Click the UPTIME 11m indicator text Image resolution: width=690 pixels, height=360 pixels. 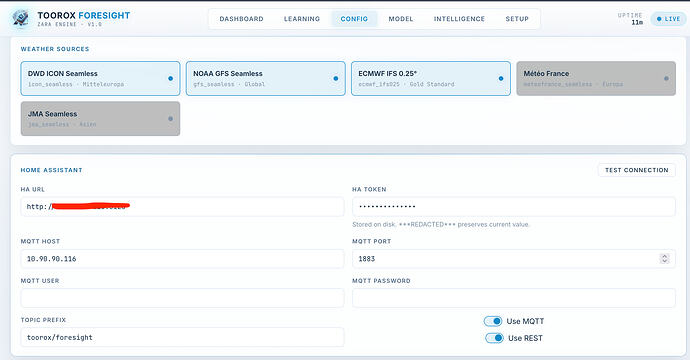[x=631, y=18]
